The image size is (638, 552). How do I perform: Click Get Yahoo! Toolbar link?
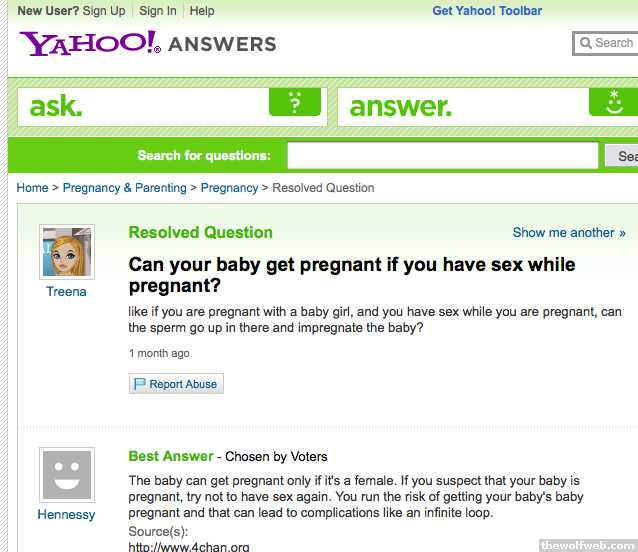click(x=487, y=11)
